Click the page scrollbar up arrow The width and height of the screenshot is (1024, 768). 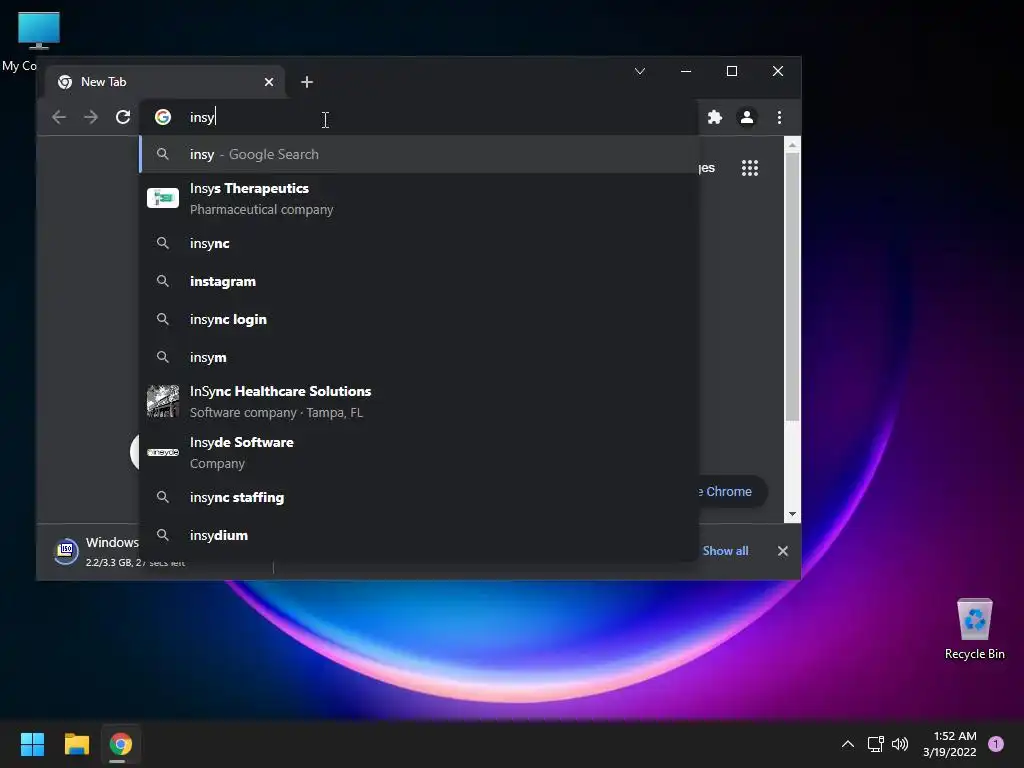792,145
